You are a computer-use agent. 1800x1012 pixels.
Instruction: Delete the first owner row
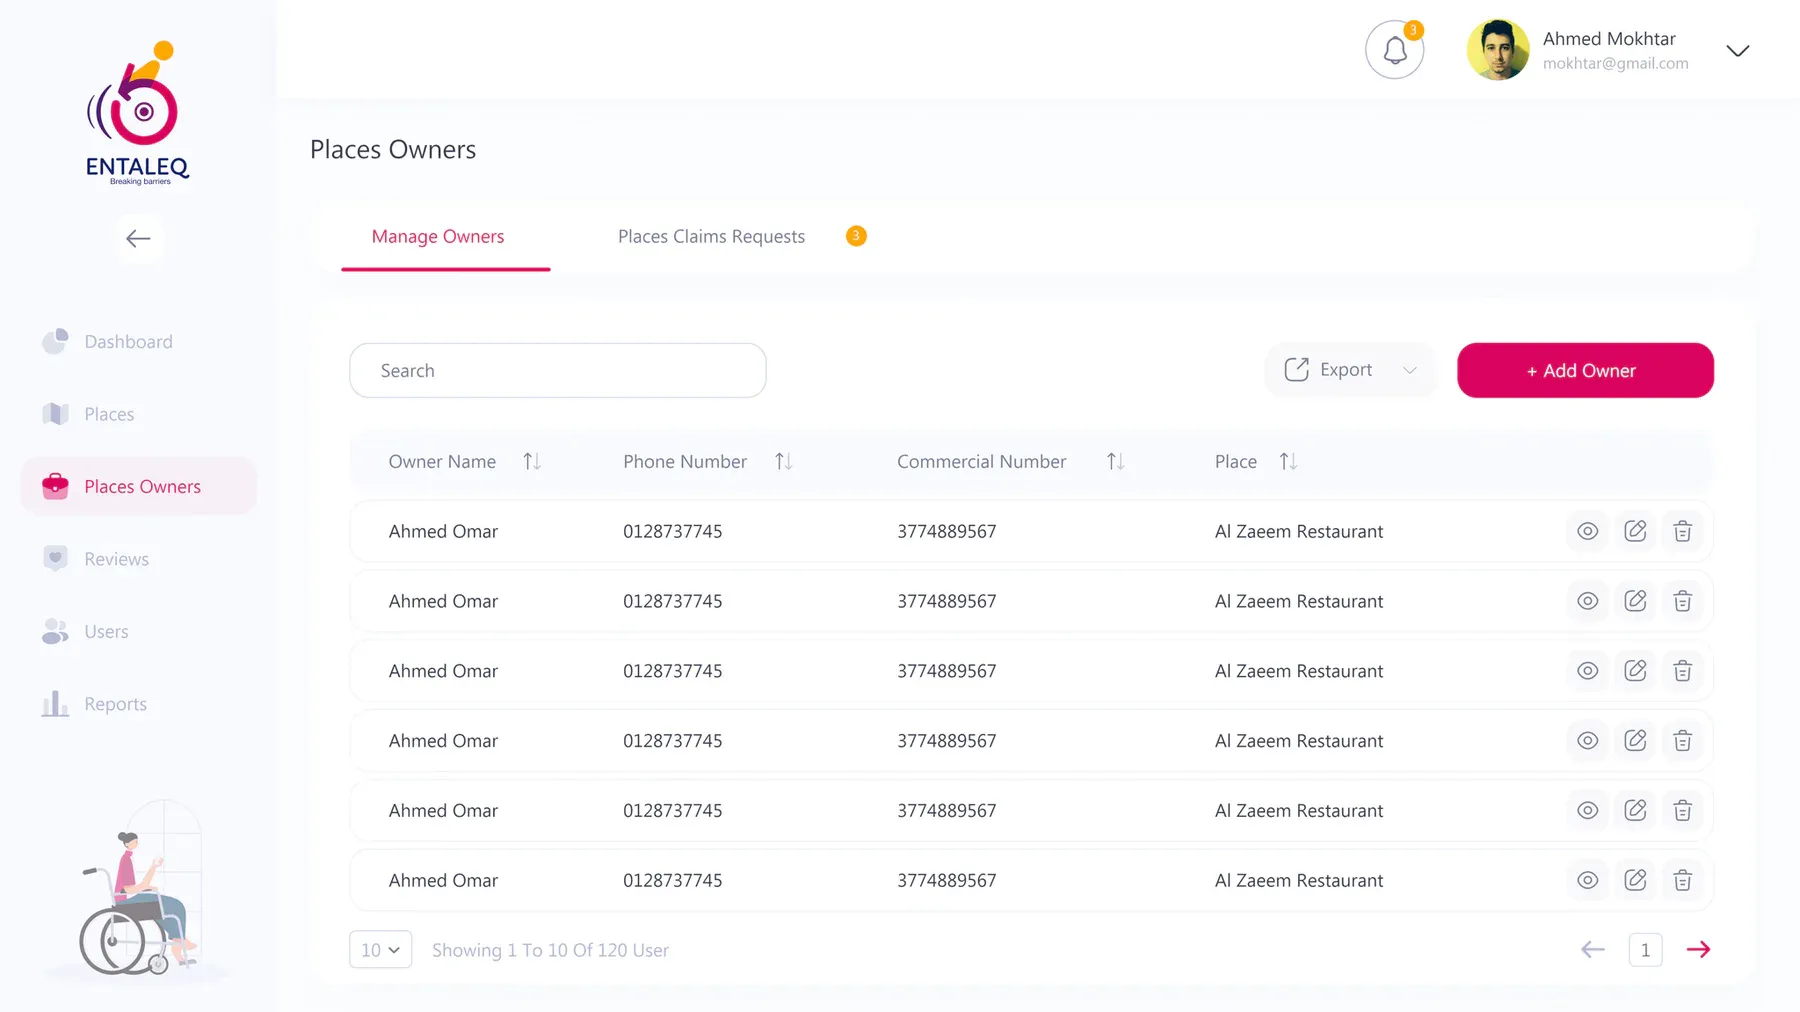tap(1683, 532)
